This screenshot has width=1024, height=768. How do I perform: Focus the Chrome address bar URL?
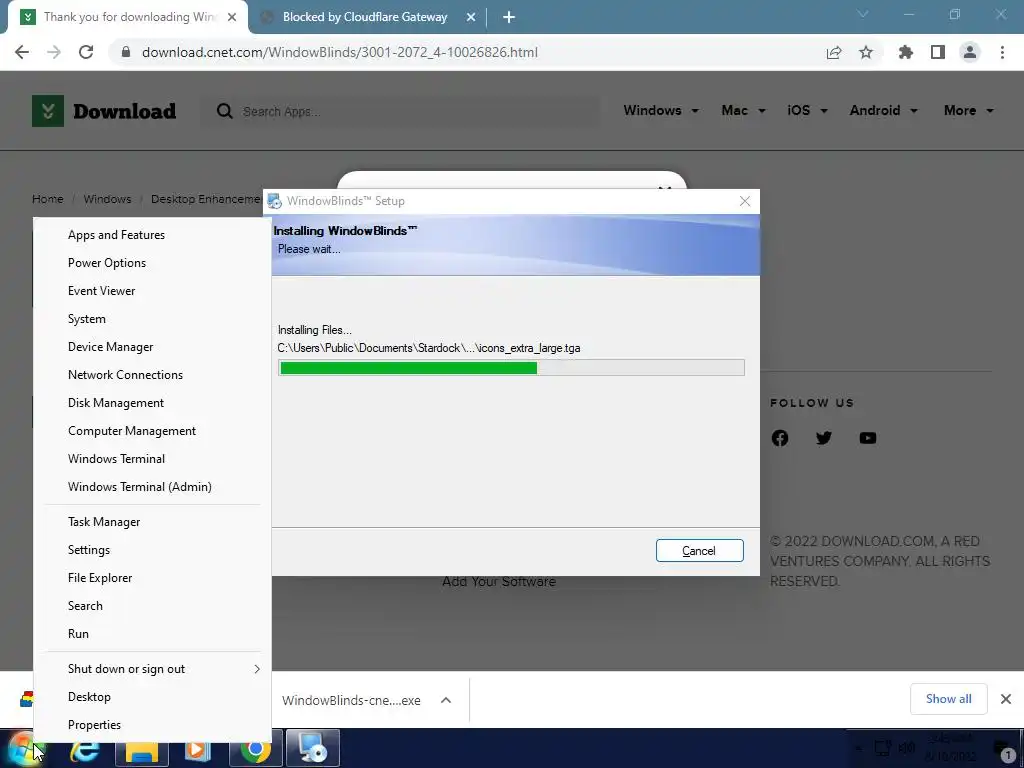[340, 52]
